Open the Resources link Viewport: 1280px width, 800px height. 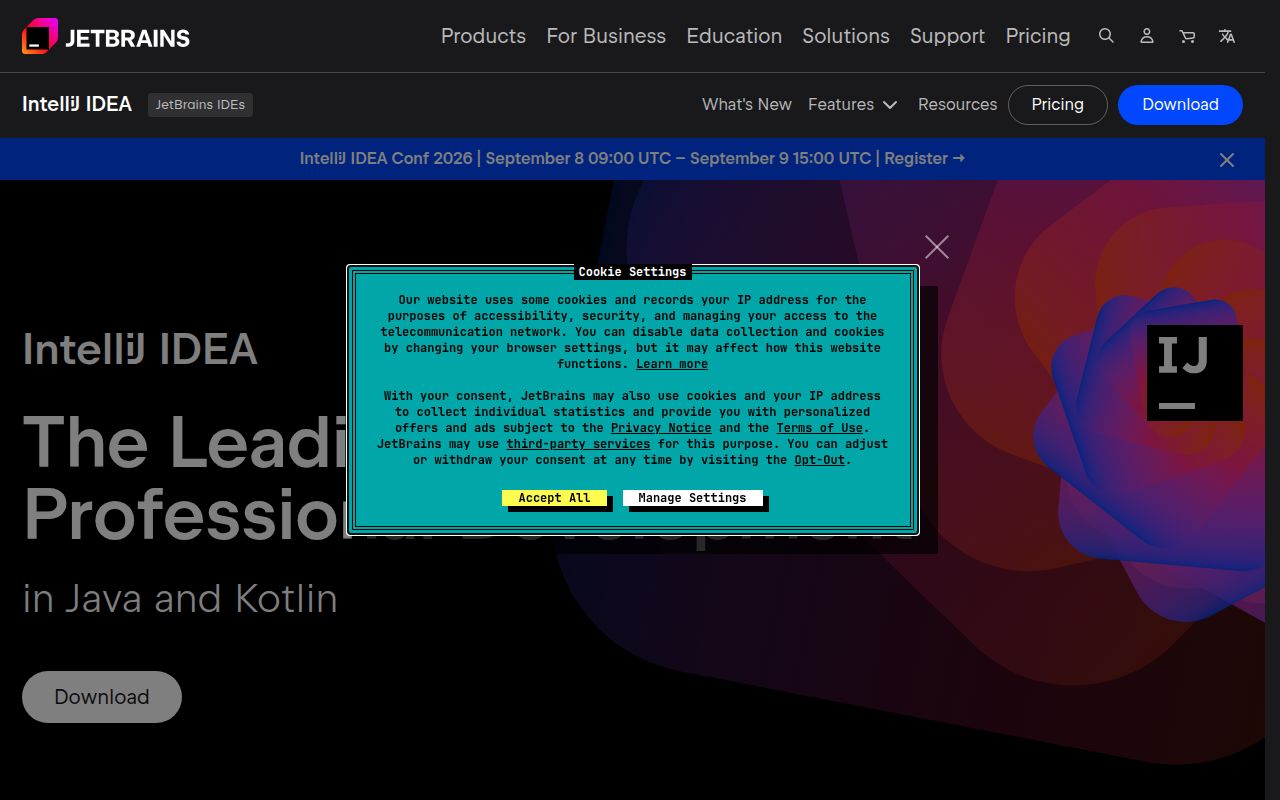point(957,104)
